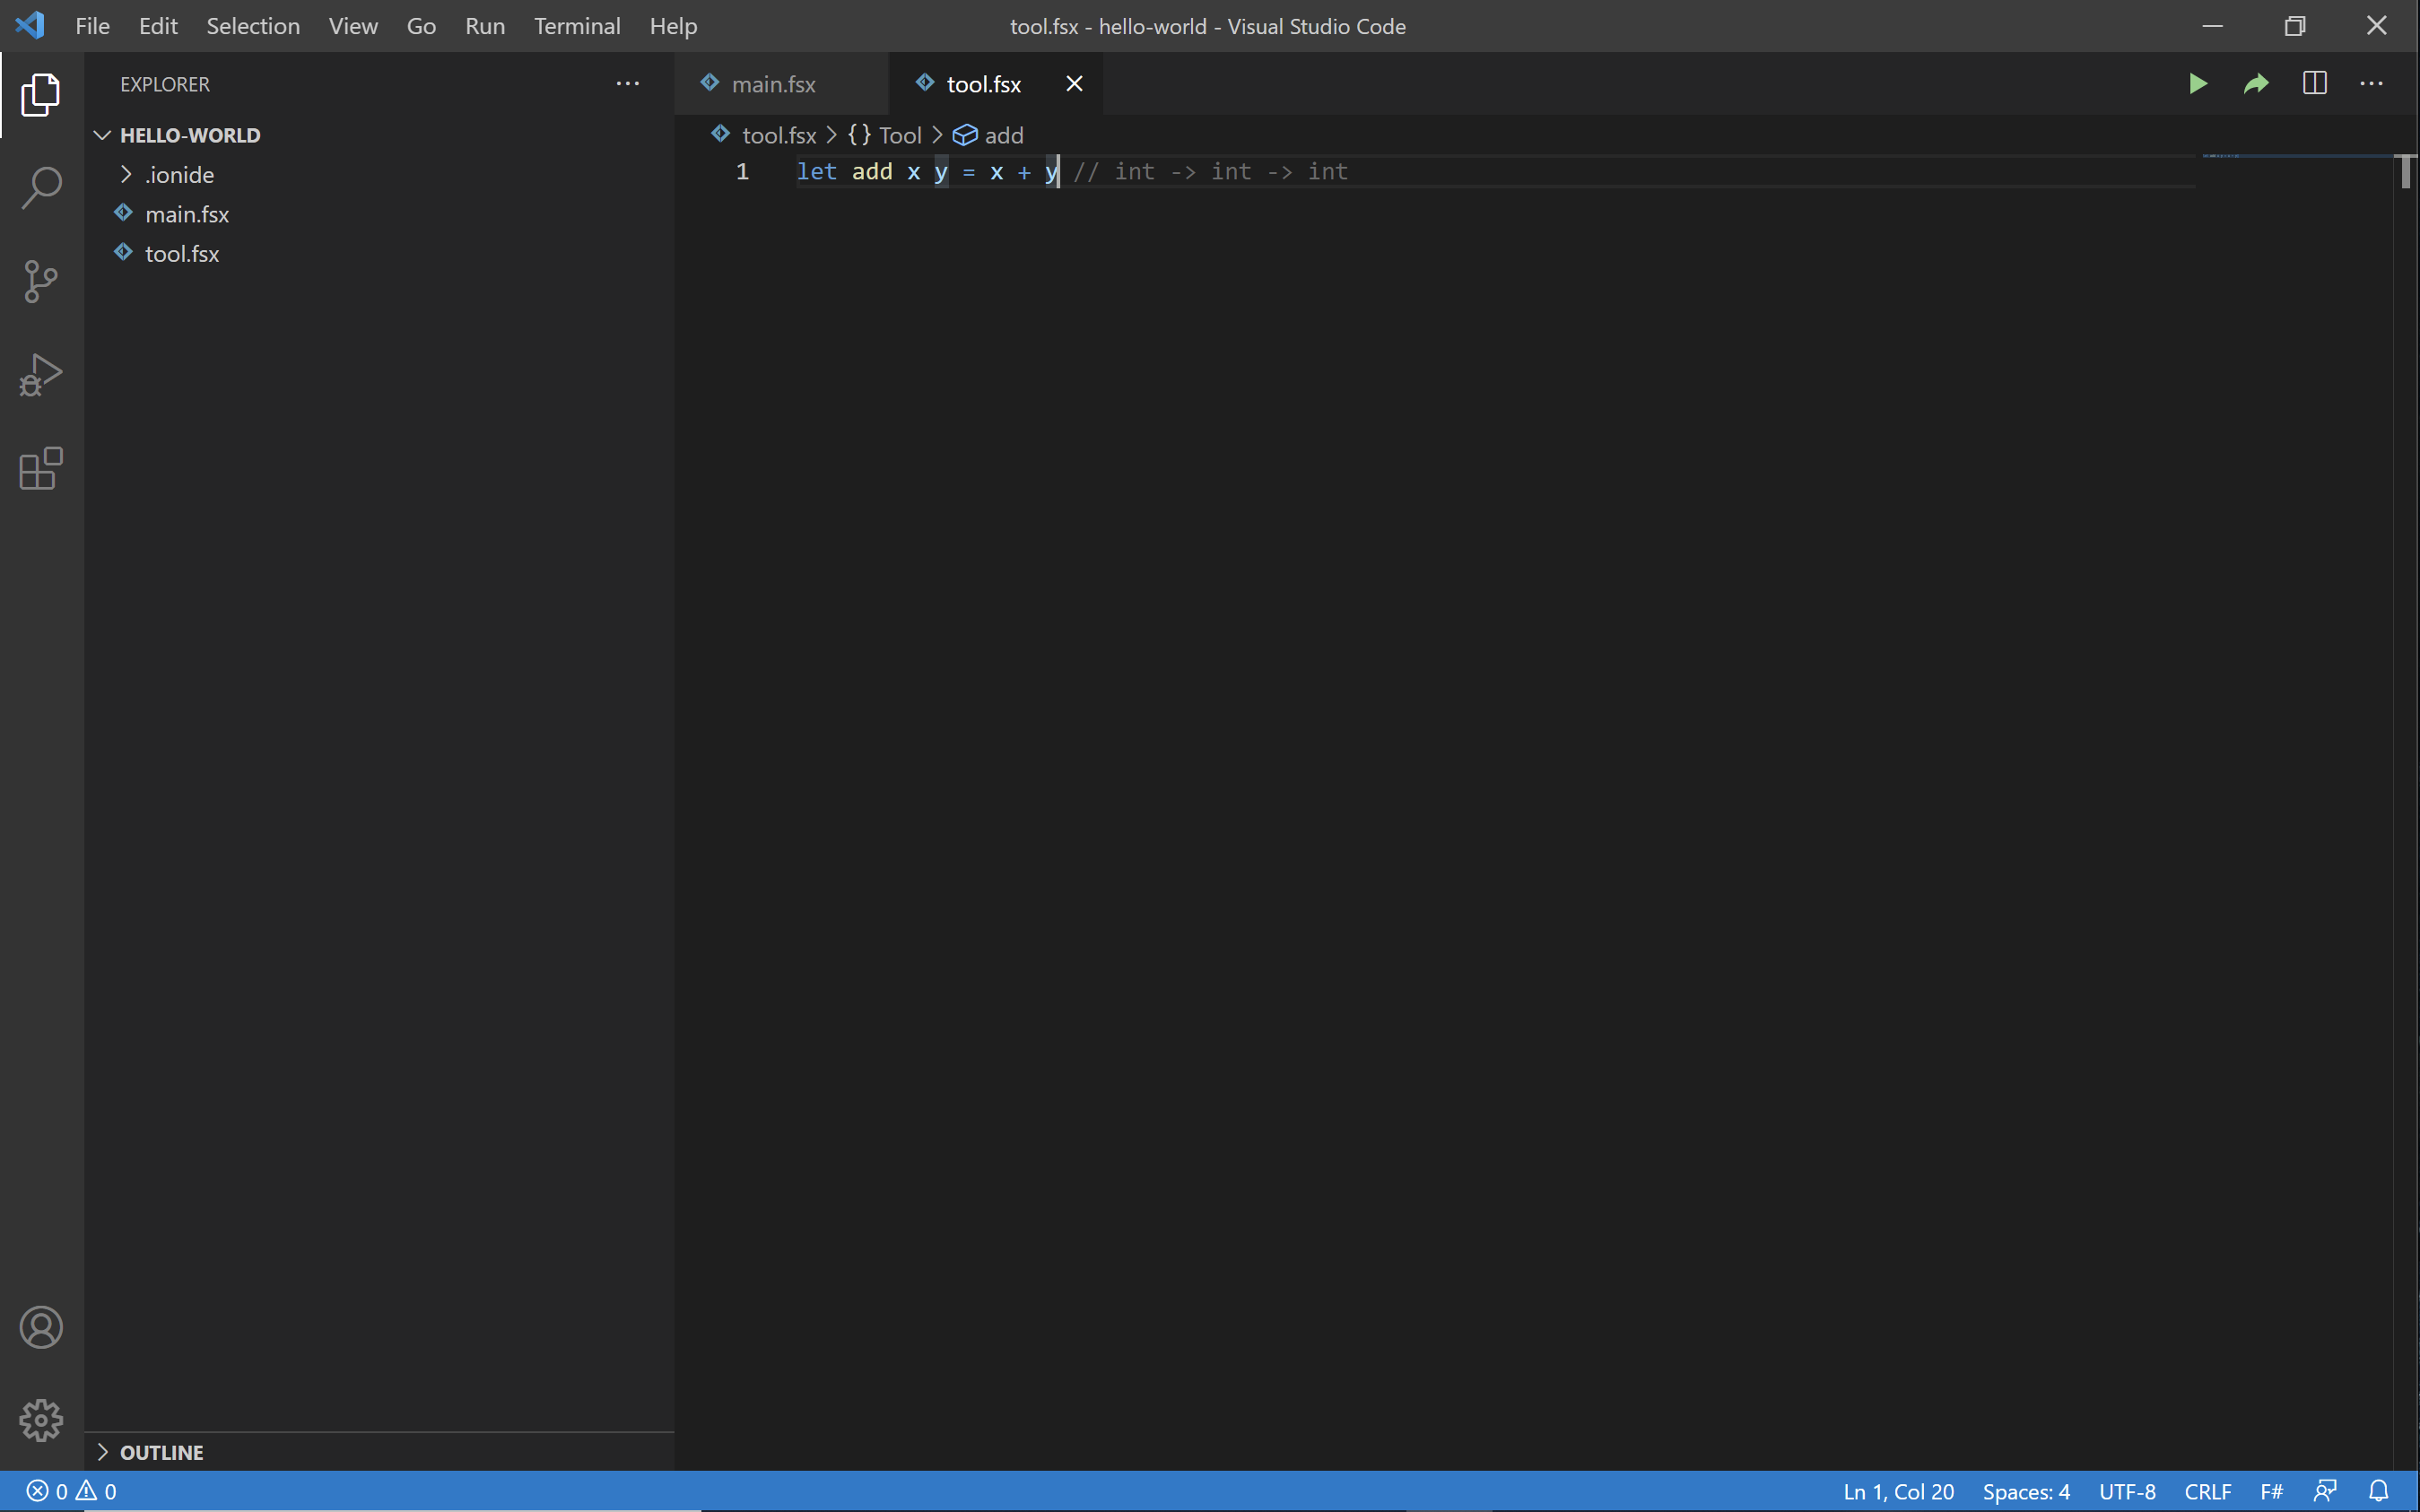Image resolution: width=2420 pixels, height=1512 pixels.
Task: Collapse the HELLO-WORLD folder section
Action: tap(189, 135)
